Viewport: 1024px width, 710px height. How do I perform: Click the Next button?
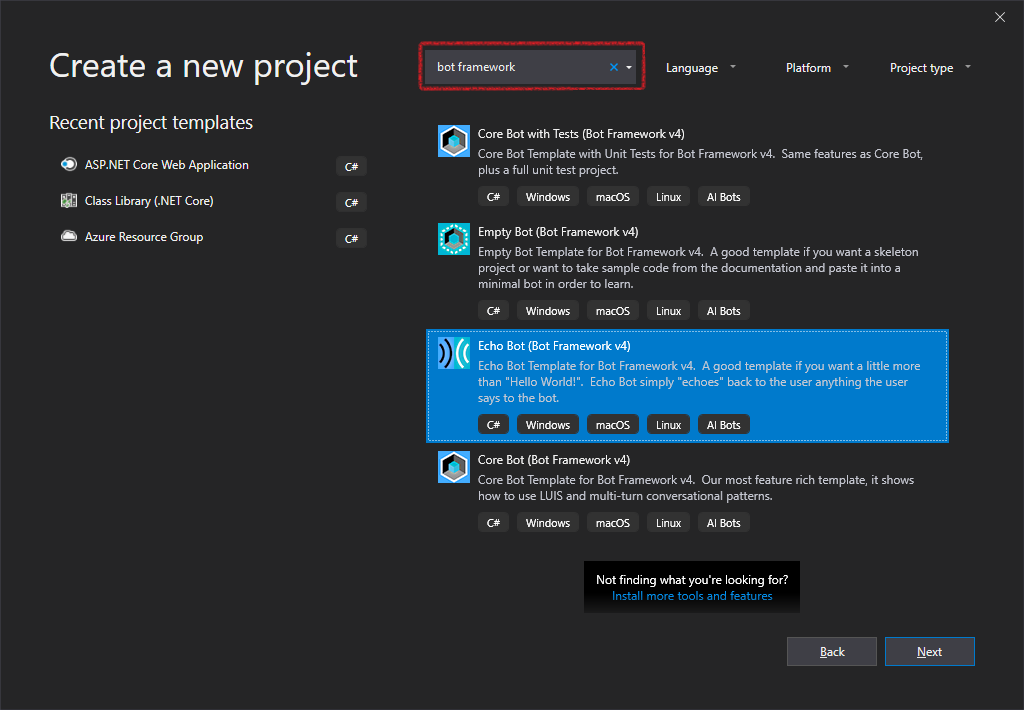929,651
